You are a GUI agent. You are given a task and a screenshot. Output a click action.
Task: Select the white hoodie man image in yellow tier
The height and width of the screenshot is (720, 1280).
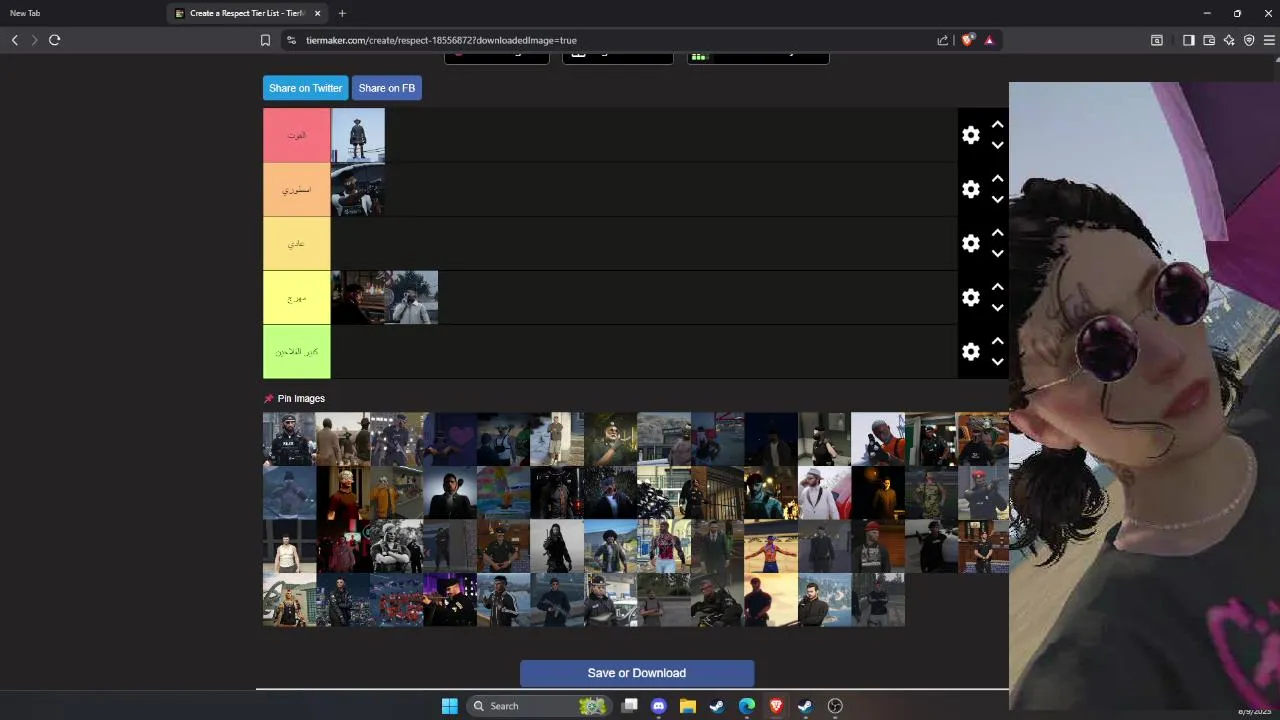(x=411, y=297)
